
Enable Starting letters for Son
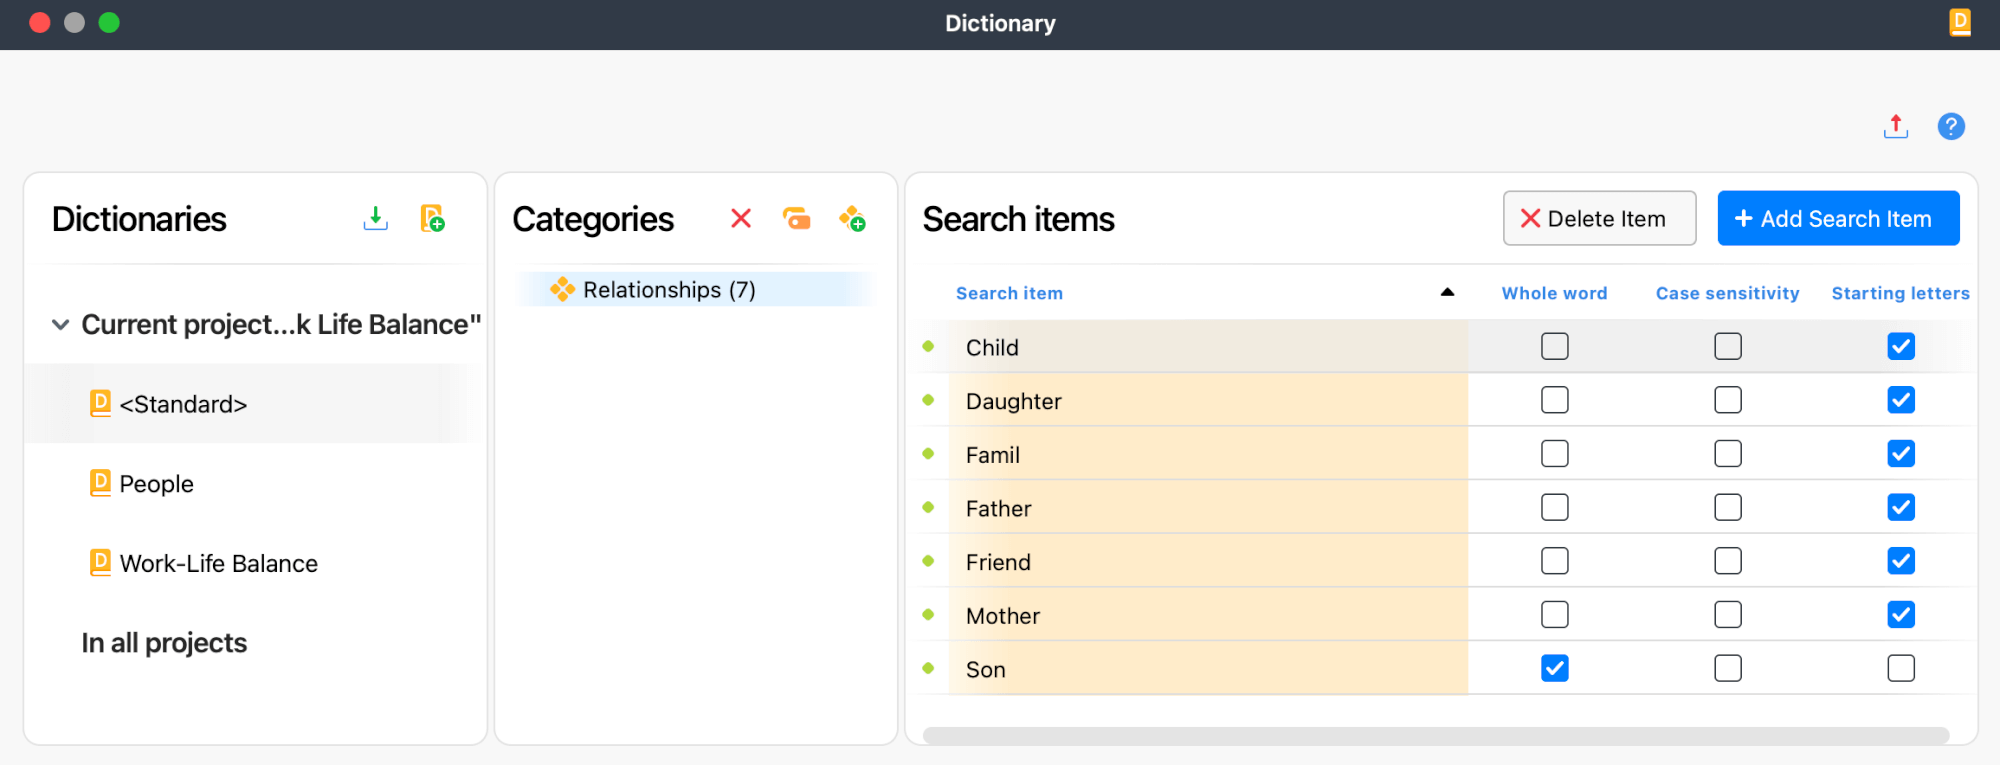(x=1901, y=668)
